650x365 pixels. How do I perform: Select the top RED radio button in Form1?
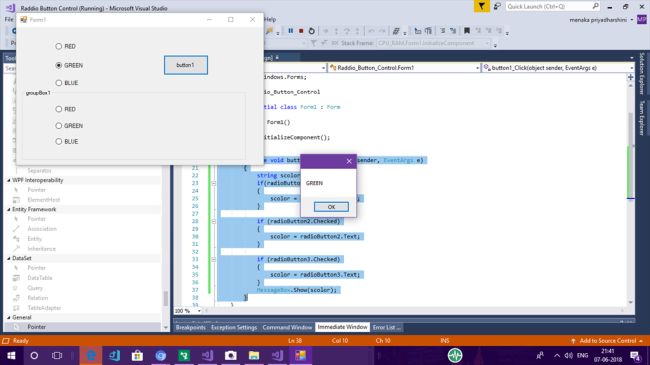pyautogui.click(x=58, y=46)
